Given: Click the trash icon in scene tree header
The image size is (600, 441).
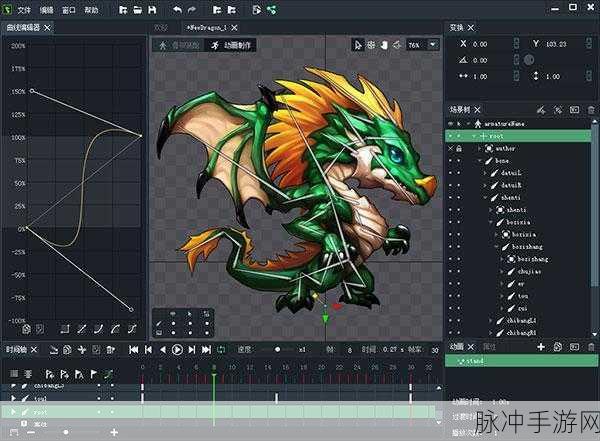Looking at the screenshot, I should tap(591, 110).
